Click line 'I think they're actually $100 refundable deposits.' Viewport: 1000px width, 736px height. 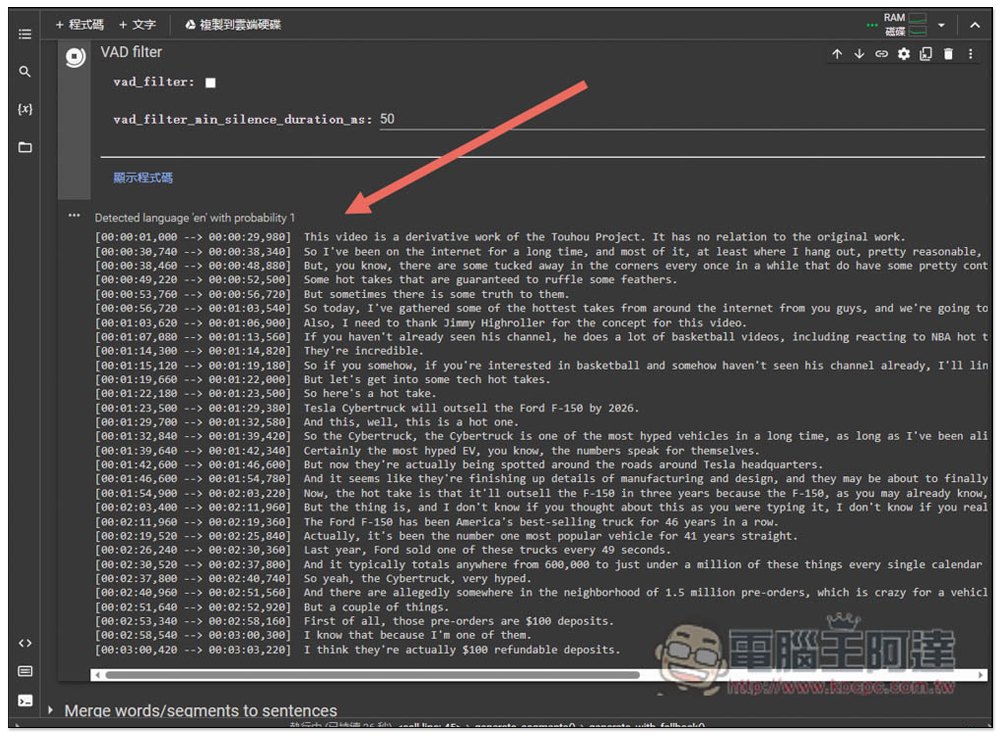click(462, 650)
